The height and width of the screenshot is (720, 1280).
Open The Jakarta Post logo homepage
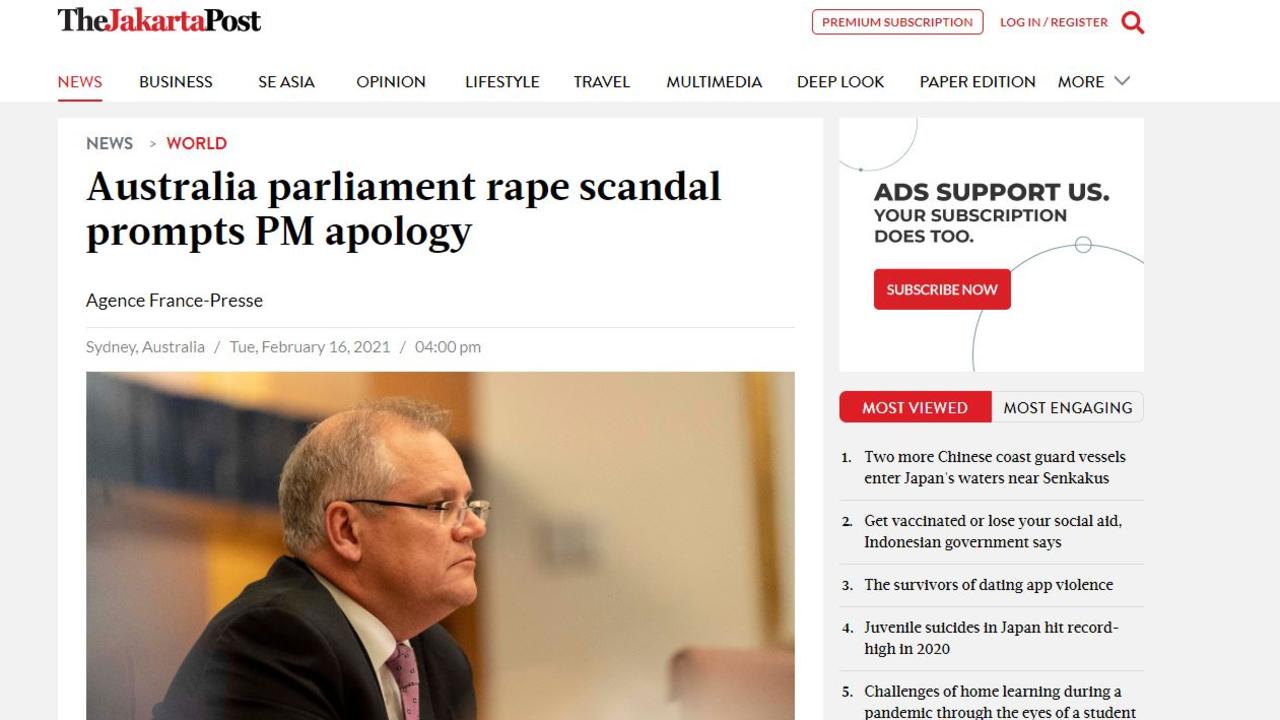point(159,20)
